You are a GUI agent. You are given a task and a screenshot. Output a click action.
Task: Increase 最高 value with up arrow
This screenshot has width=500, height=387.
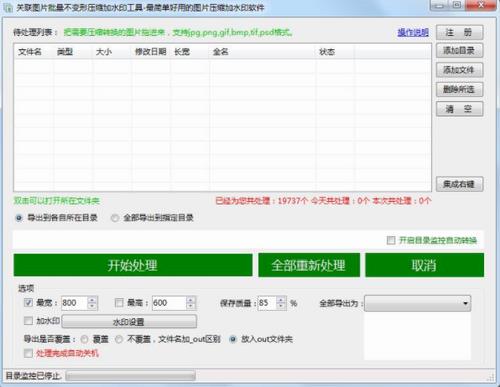coord(190,300)
